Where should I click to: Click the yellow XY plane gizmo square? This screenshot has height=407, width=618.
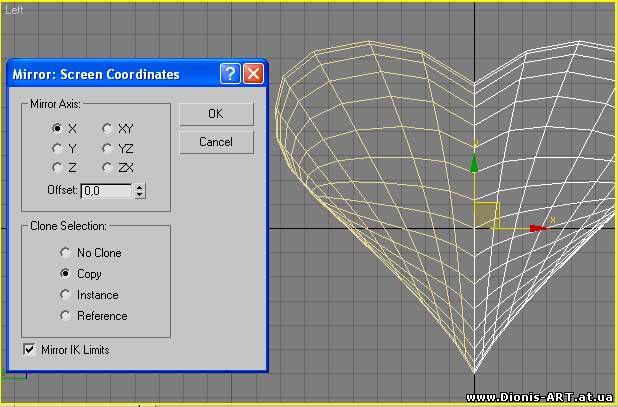pos(487,215)
